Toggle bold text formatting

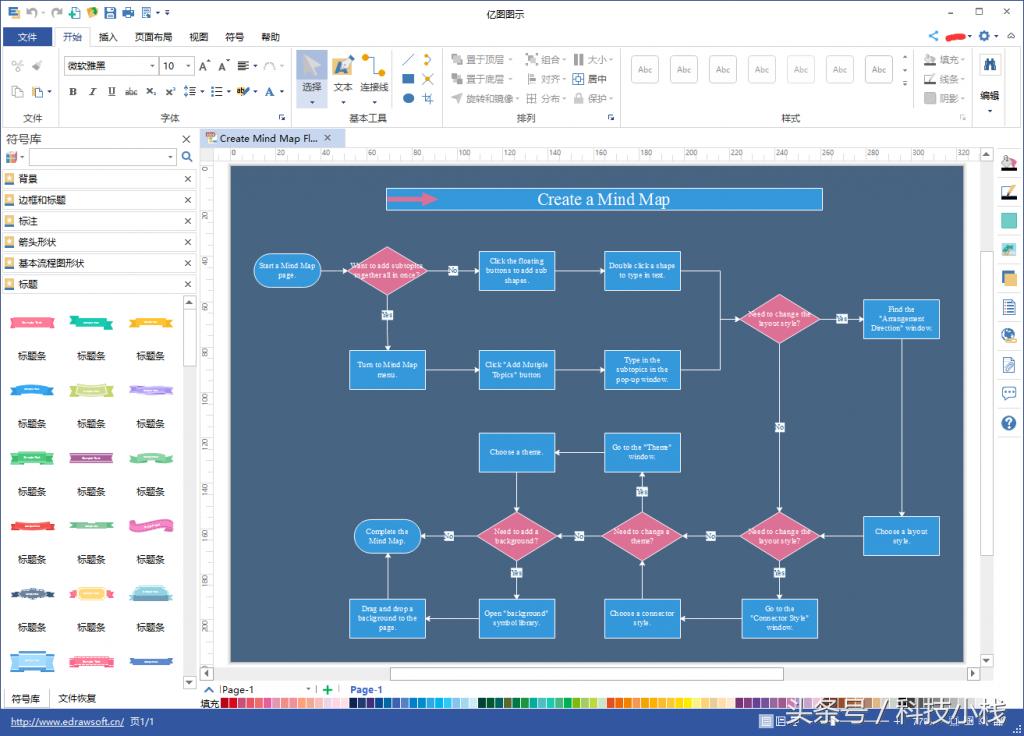click(x=73, y=92)
